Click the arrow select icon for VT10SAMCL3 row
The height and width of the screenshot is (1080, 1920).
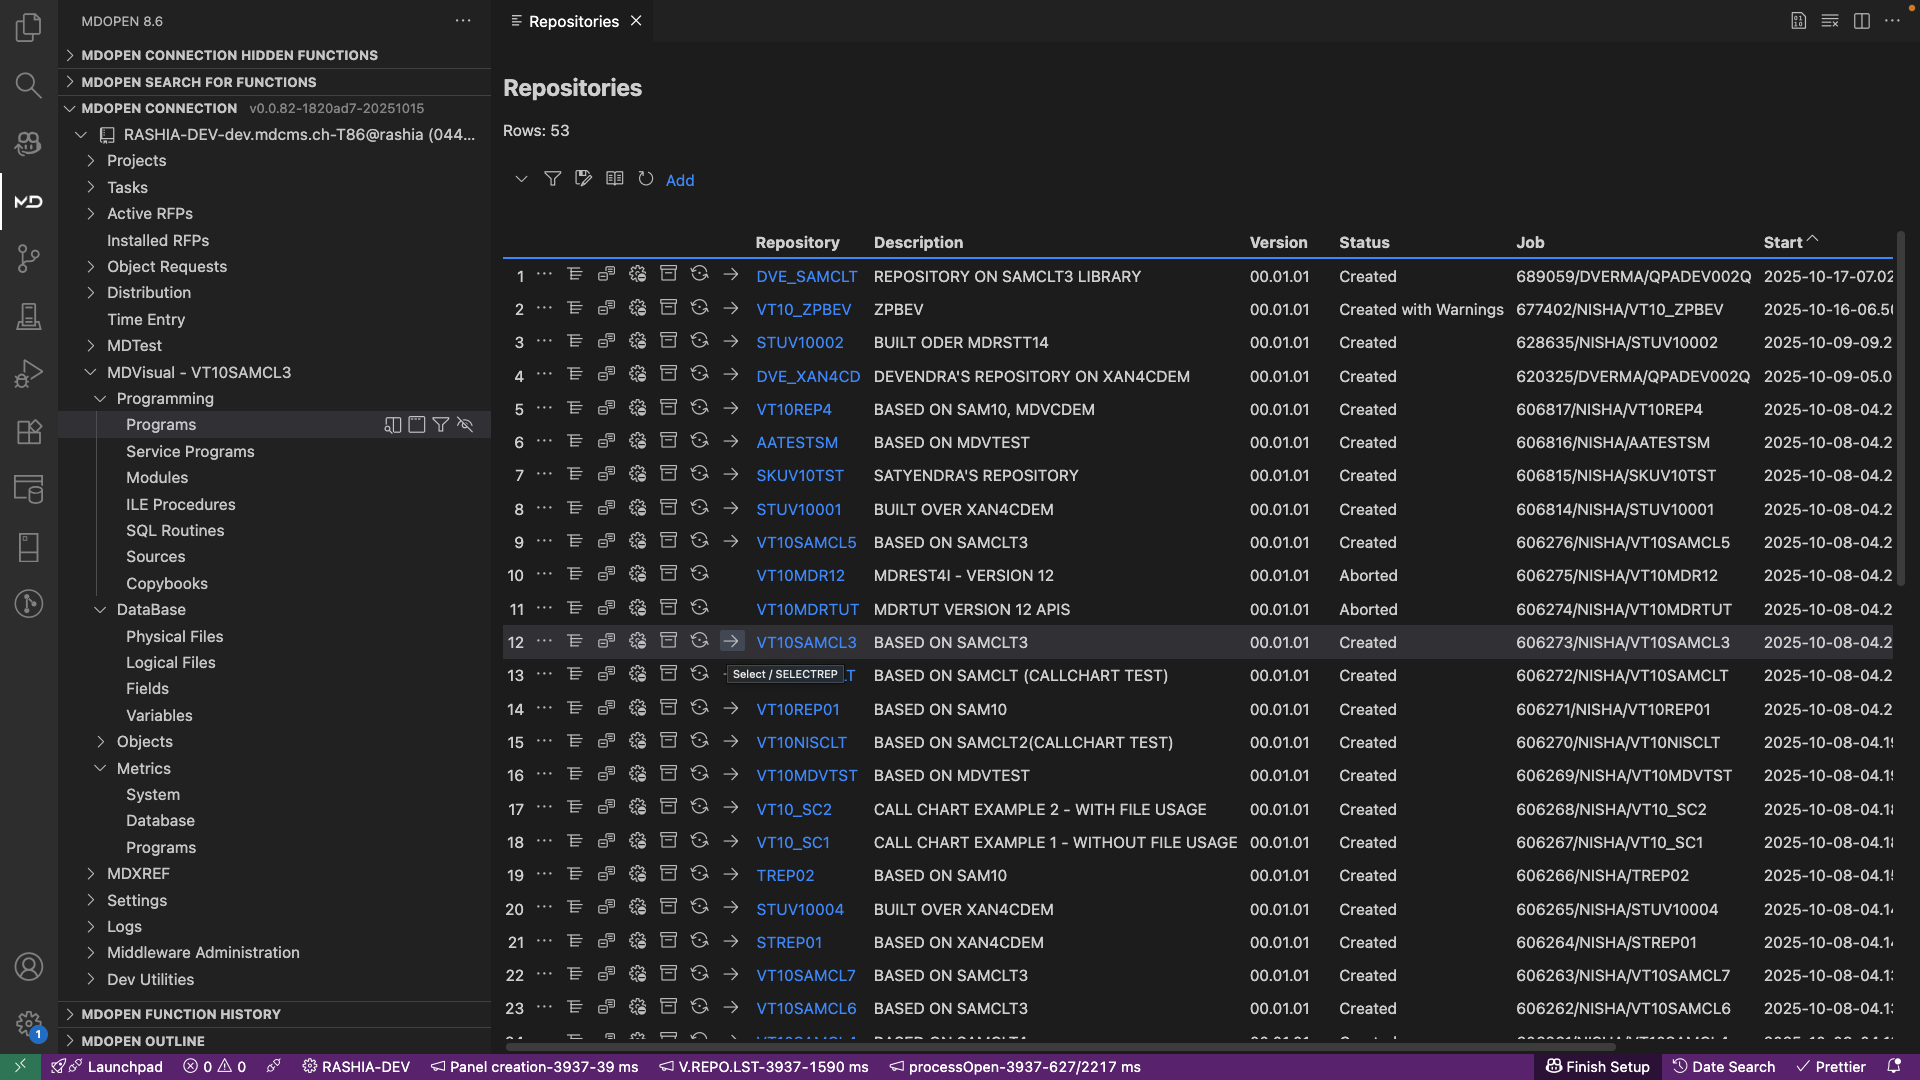(731, 642)
